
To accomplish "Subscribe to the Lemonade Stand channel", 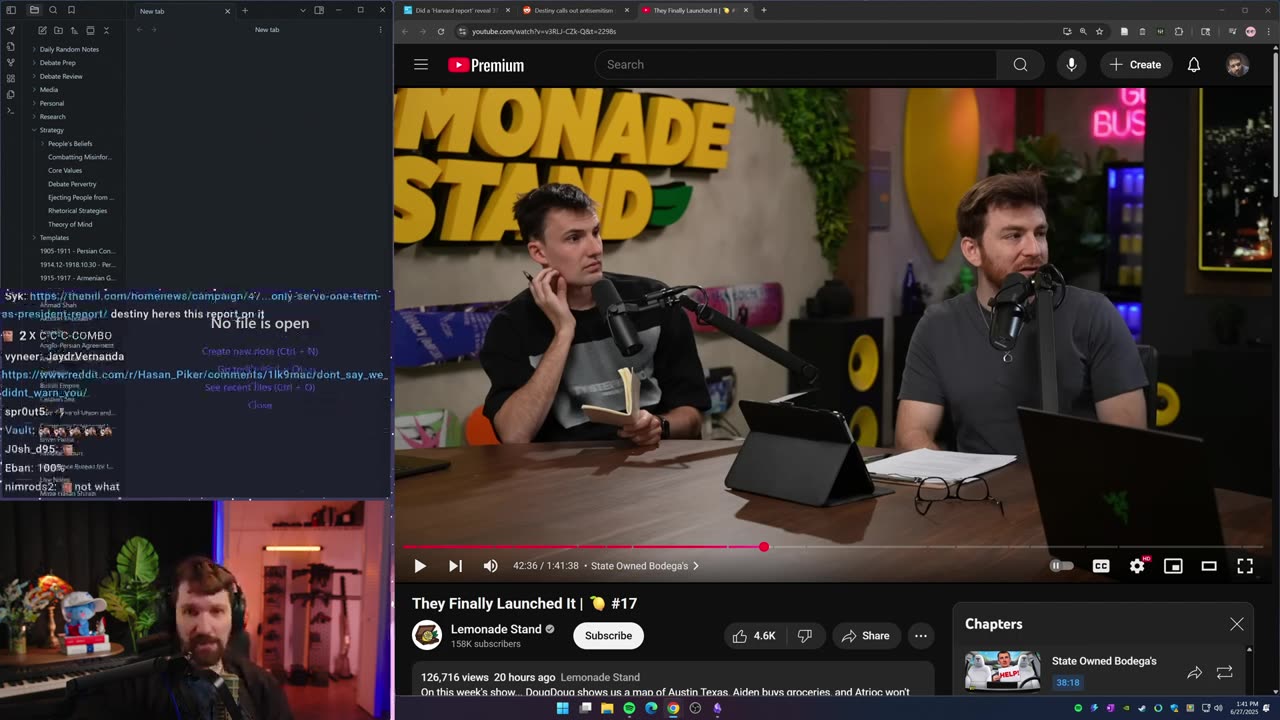I will point(608,636).
